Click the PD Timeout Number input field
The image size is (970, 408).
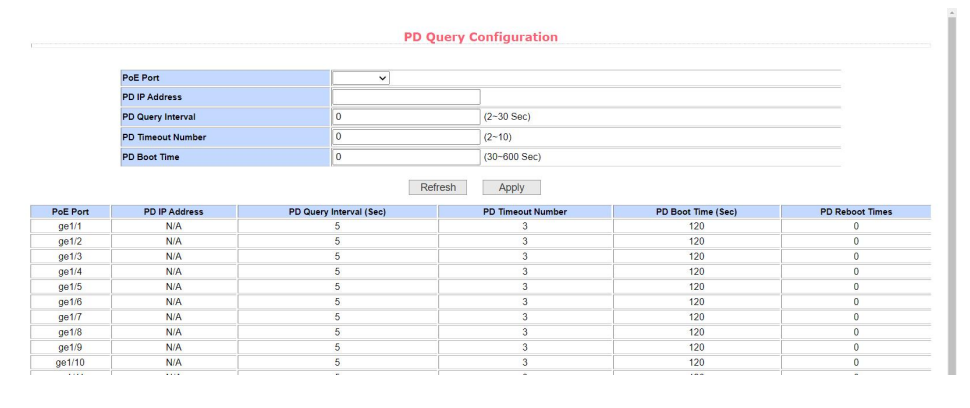pos(406,137)
